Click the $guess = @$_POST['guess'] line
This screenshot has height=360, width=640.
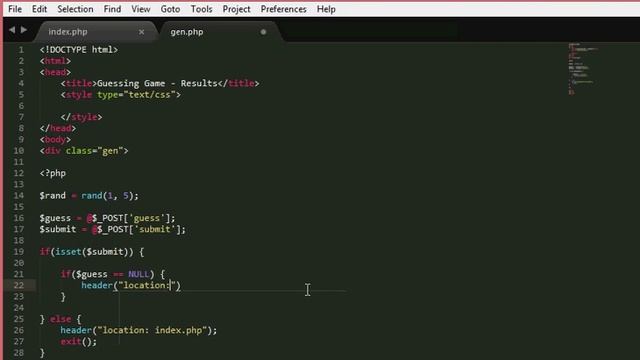tap(107, 218)
